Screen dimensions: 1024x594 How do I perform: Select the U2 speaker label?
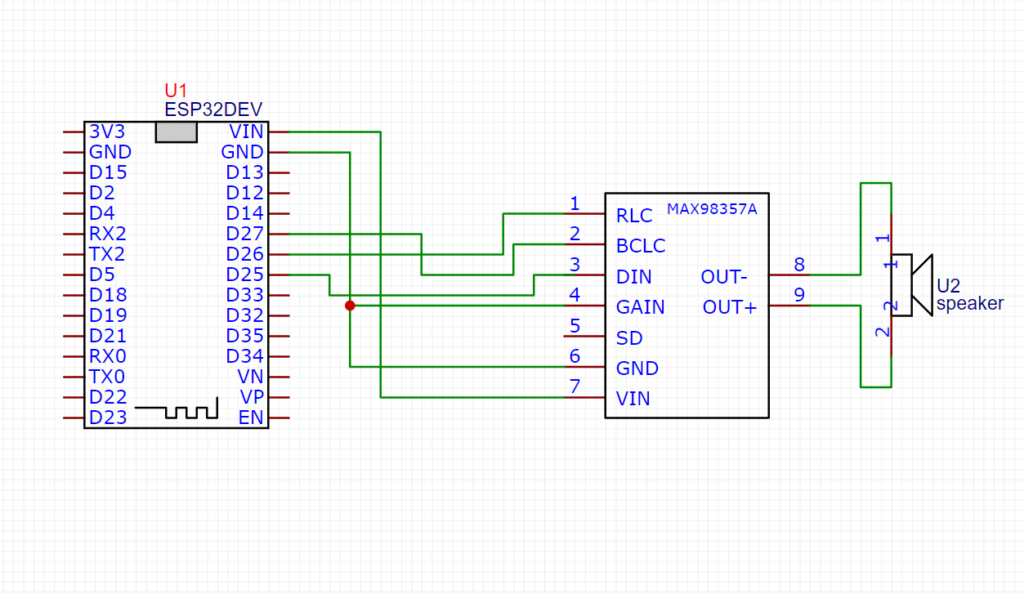coord(970,294)
